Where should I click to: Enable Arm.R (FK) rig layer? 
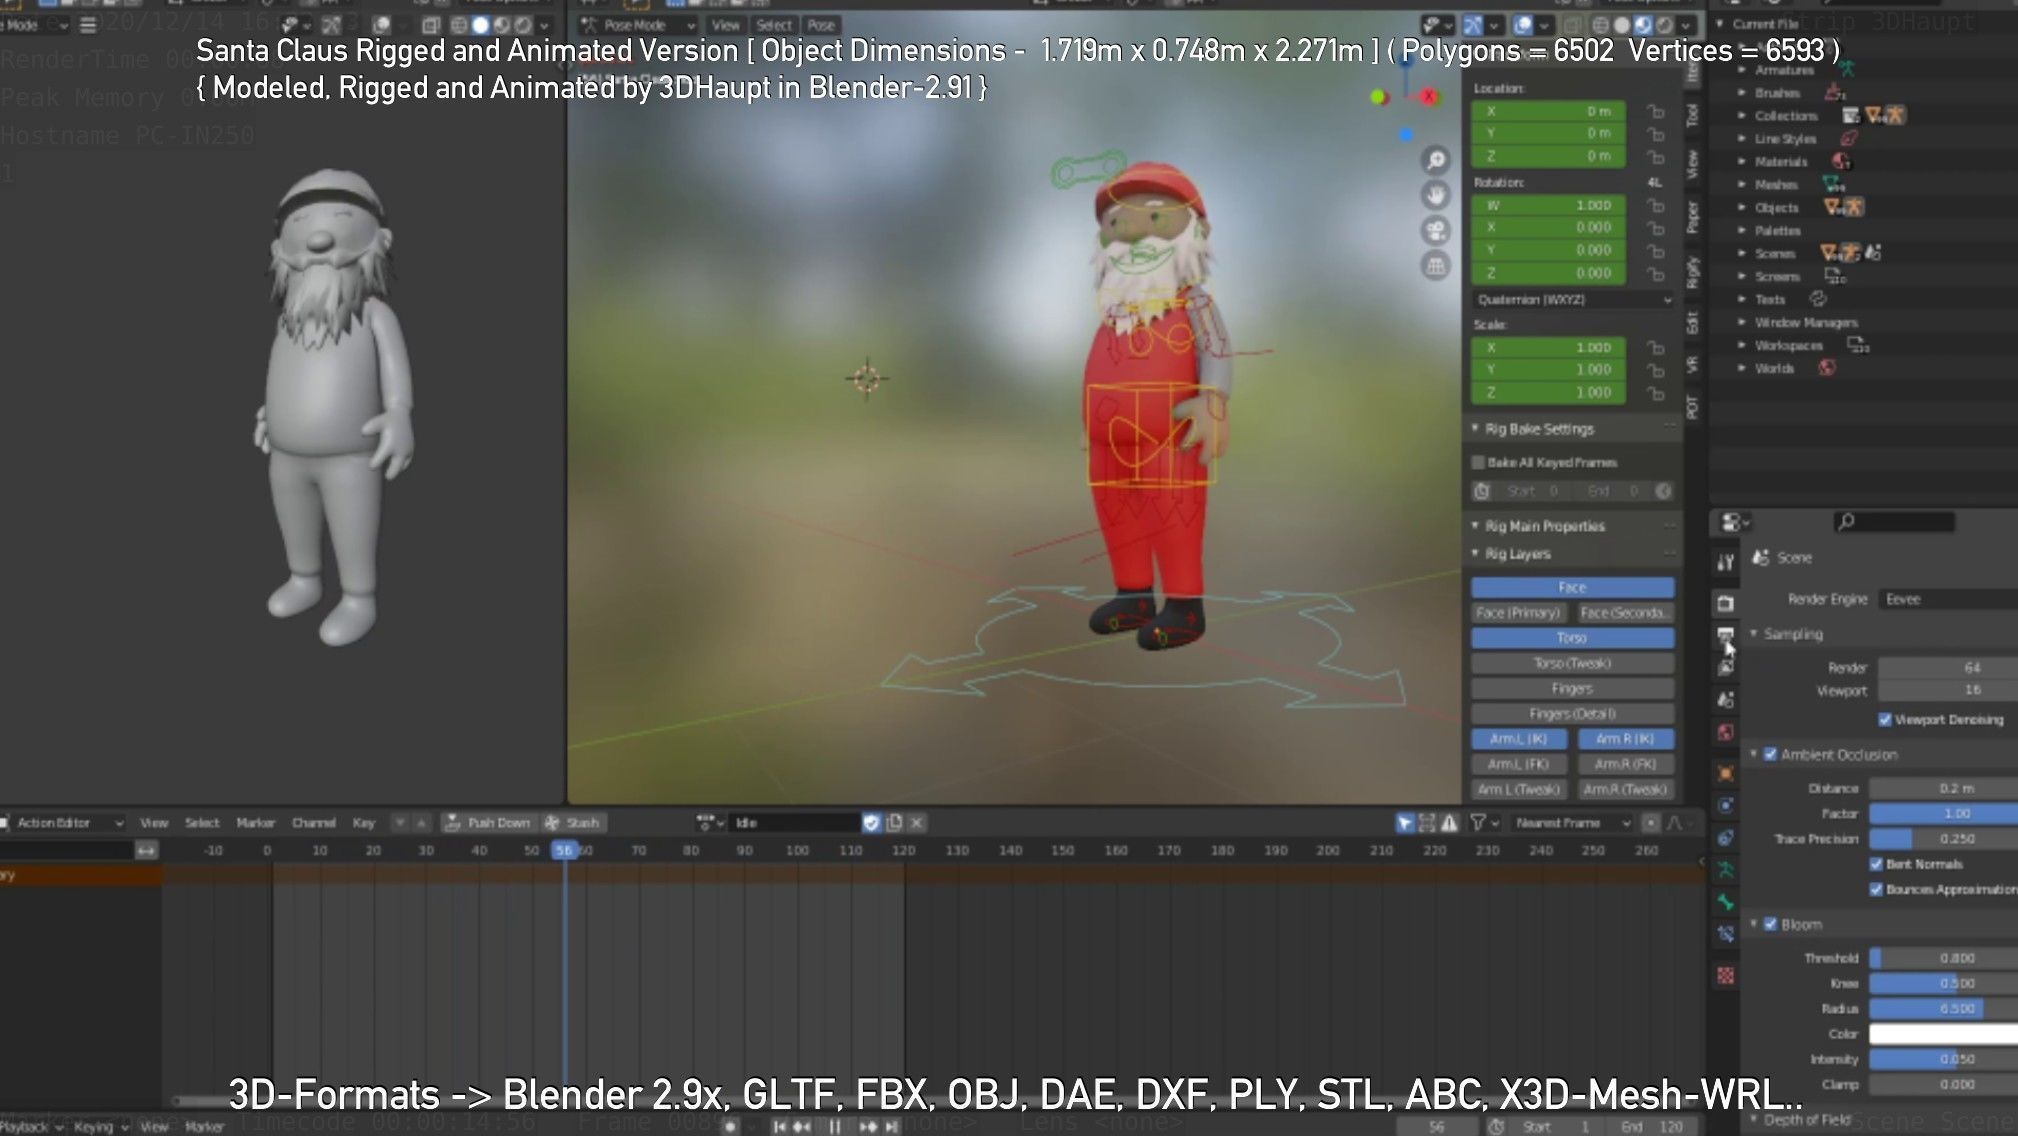pyautogui.click(x=1625, y=764)
